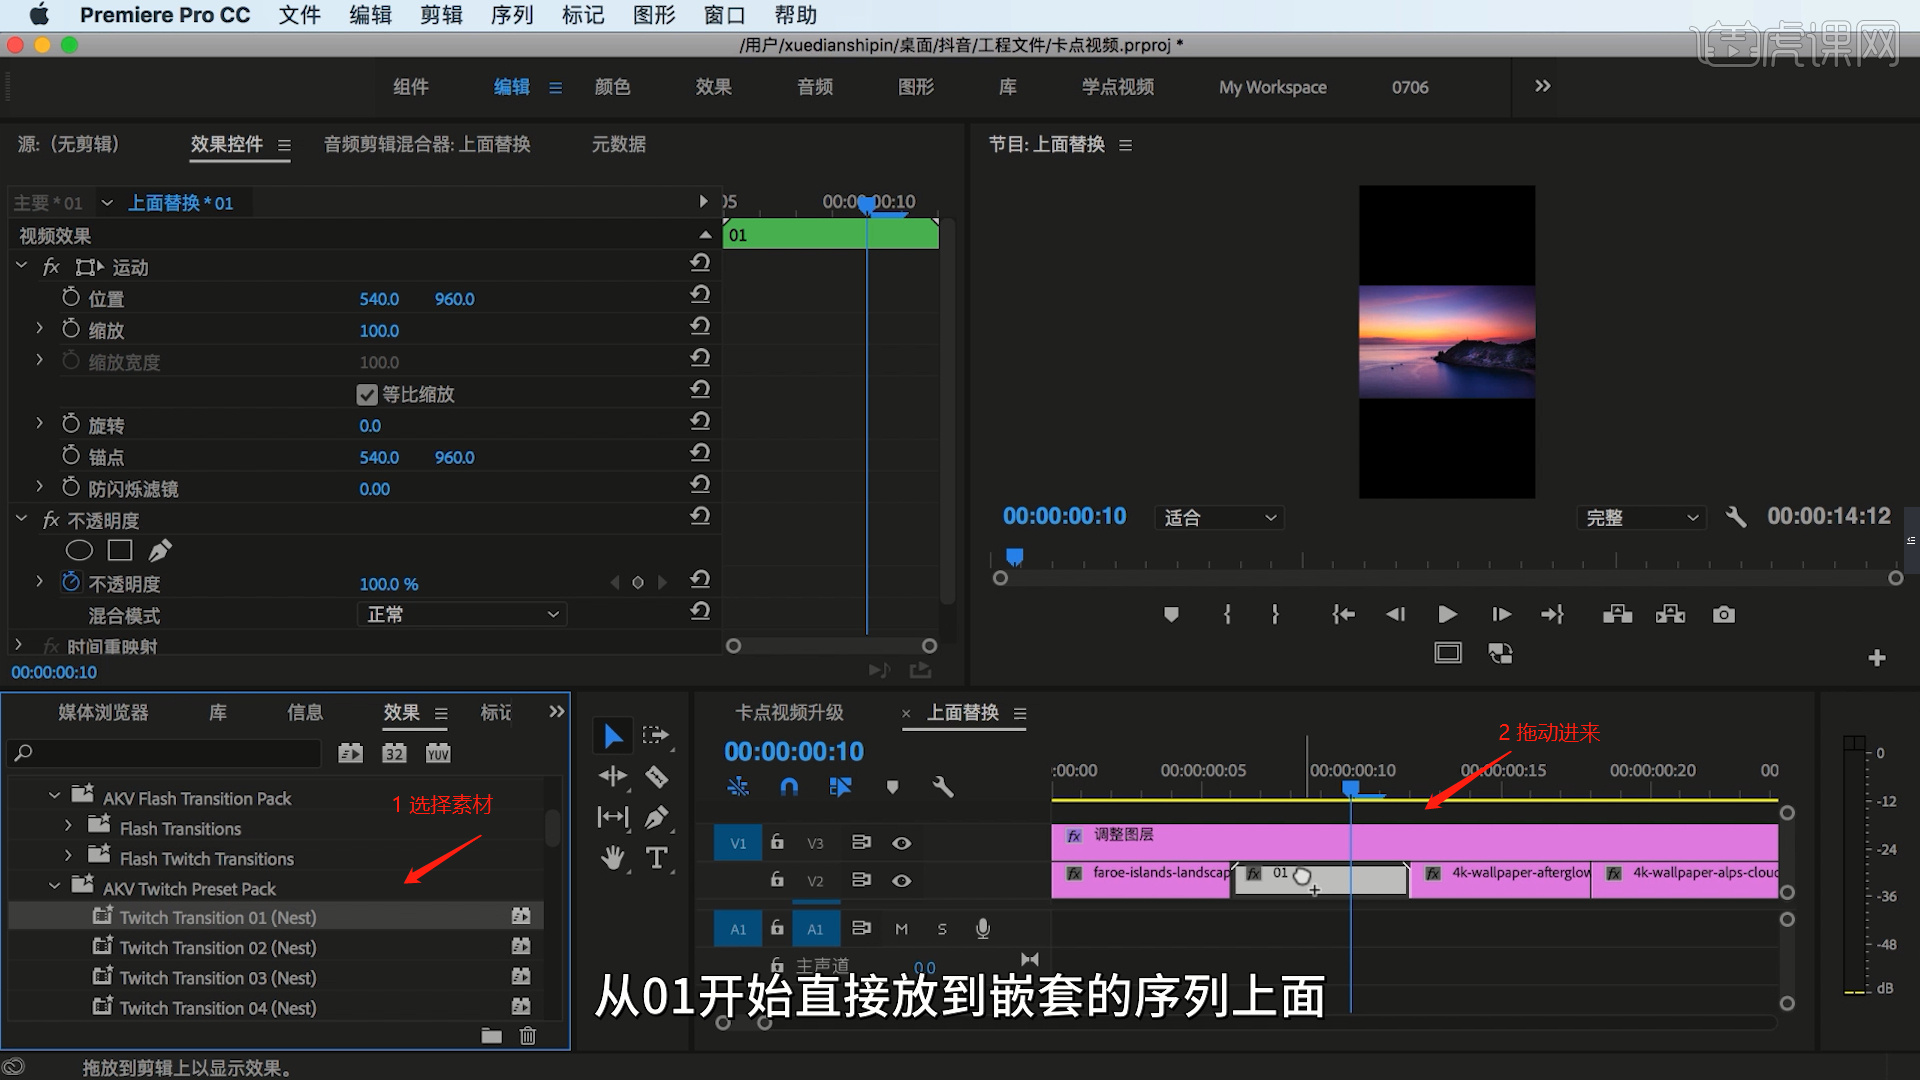Screen dimensions: 1920x1080
Task: Select the Track Select Forward tool
Action: click(656, 736)
